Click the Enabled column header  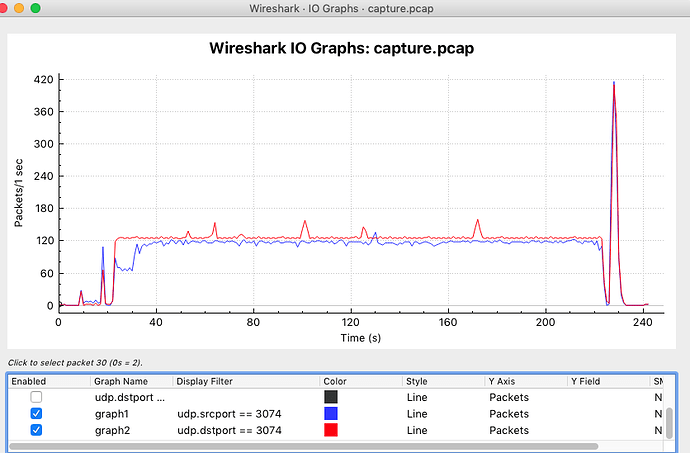(x=29, y=381)
